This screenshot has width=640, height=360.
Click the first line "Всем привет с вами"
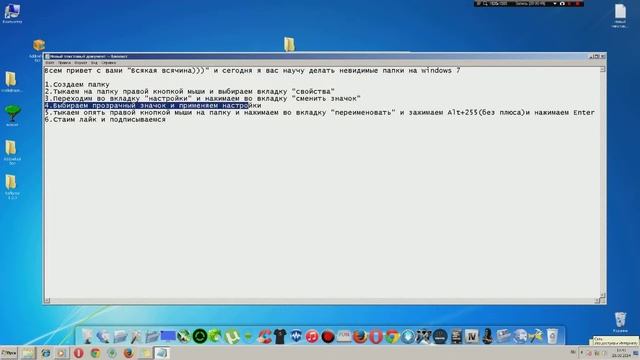pyautogui.click(x=252, y=71)
